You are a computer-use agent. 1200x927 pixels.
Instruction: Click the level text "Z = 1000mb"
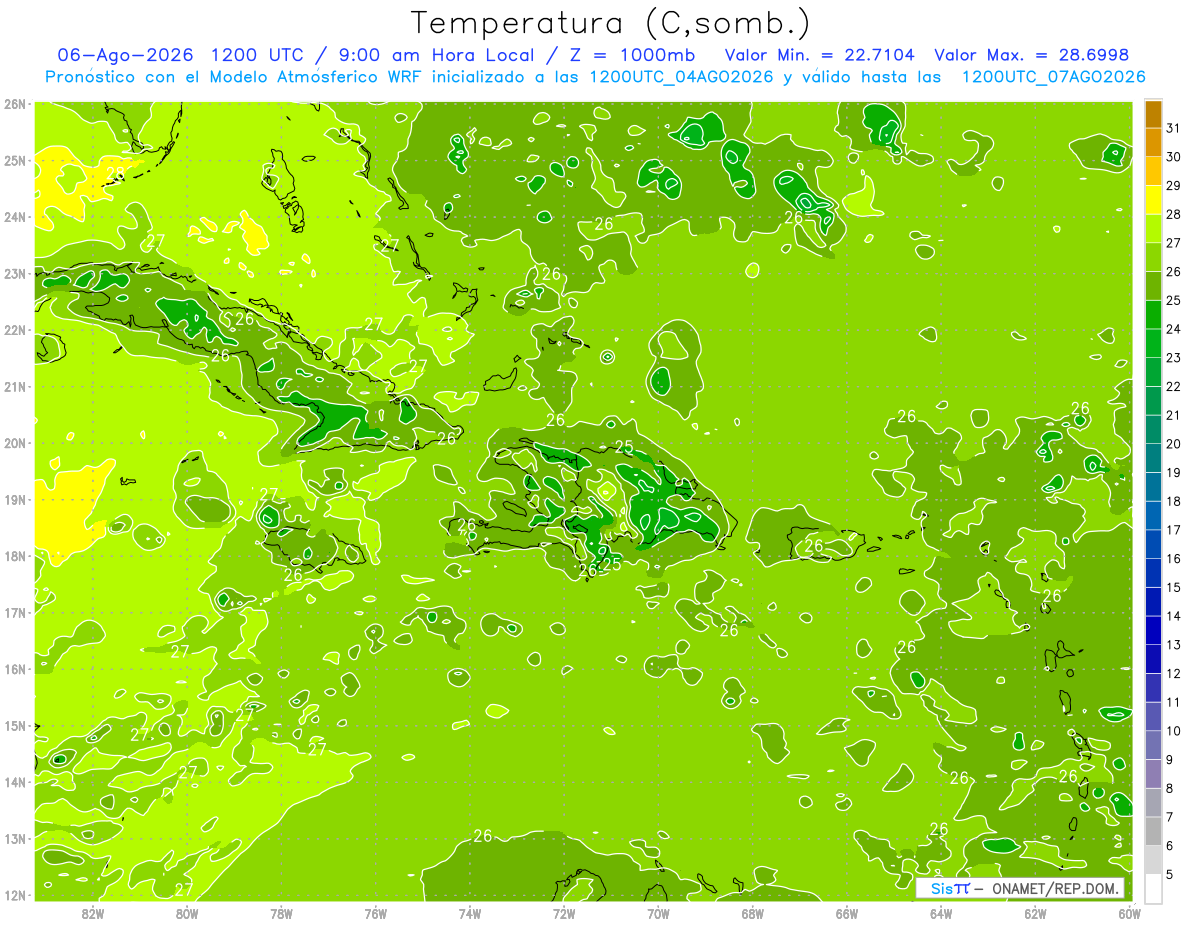[634, 55]
